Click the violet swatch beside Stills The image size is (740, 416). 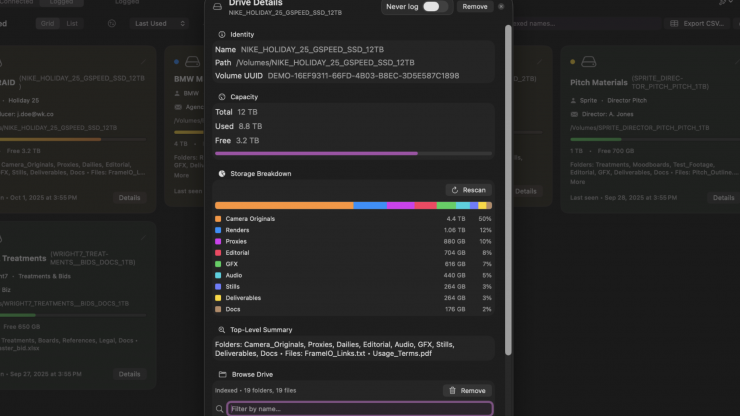(x=218, y=287)
